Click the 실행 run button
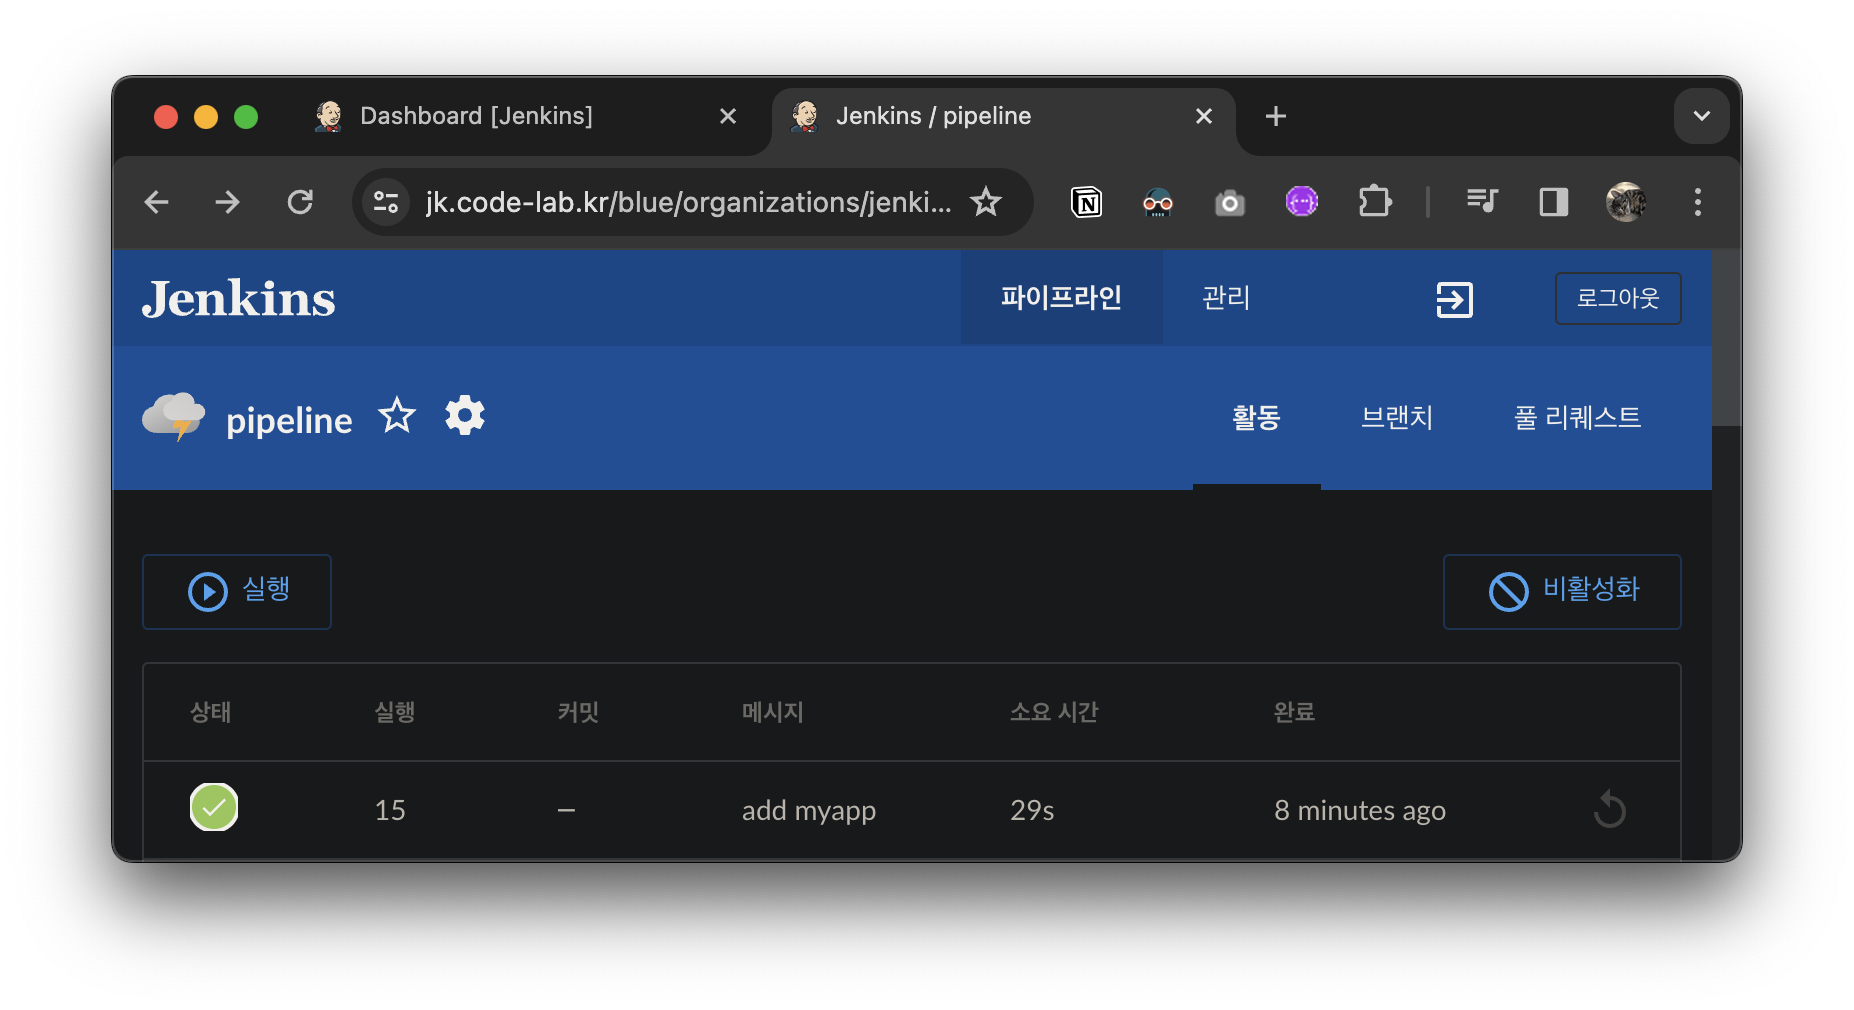Viewport: 1854px width, 1010px height. pyautogui.click(x=237, y=592)
